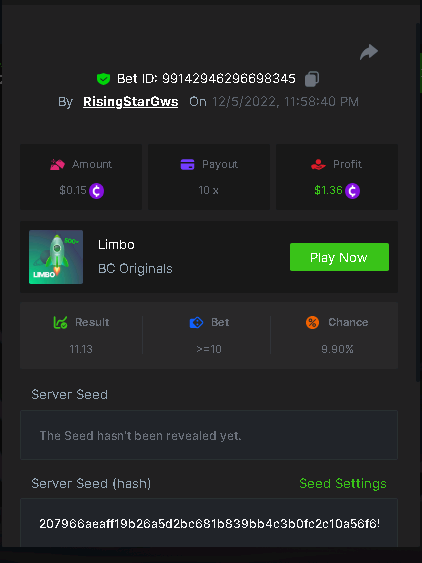Screen dimensions: 422x563
Task: Click the Play Now button
Action: (x=339, y=257)
